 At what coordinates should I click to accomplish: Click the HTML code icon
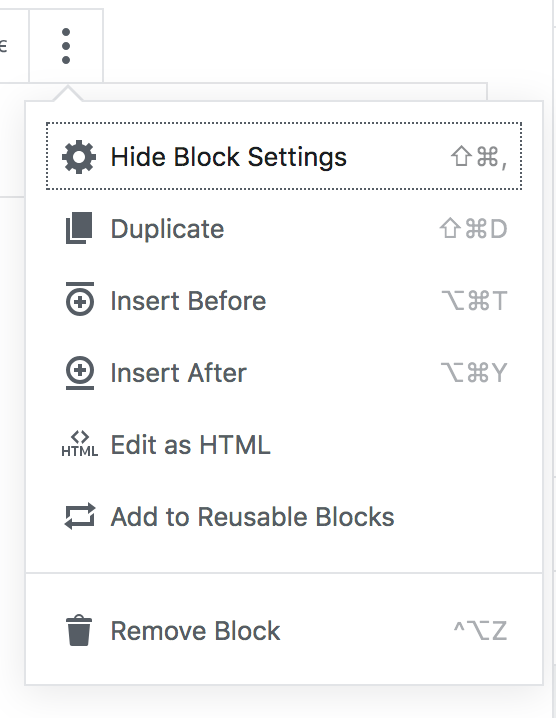(80, 444)
